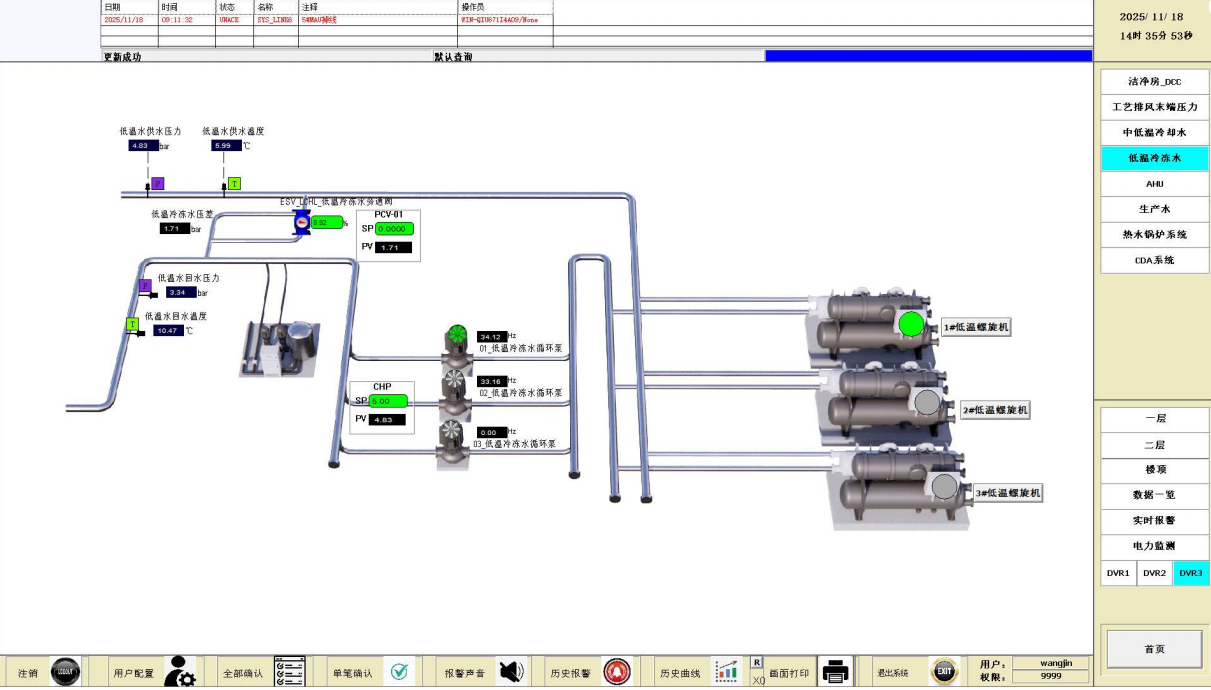Click the 注销 logout icon

(65, 672)
